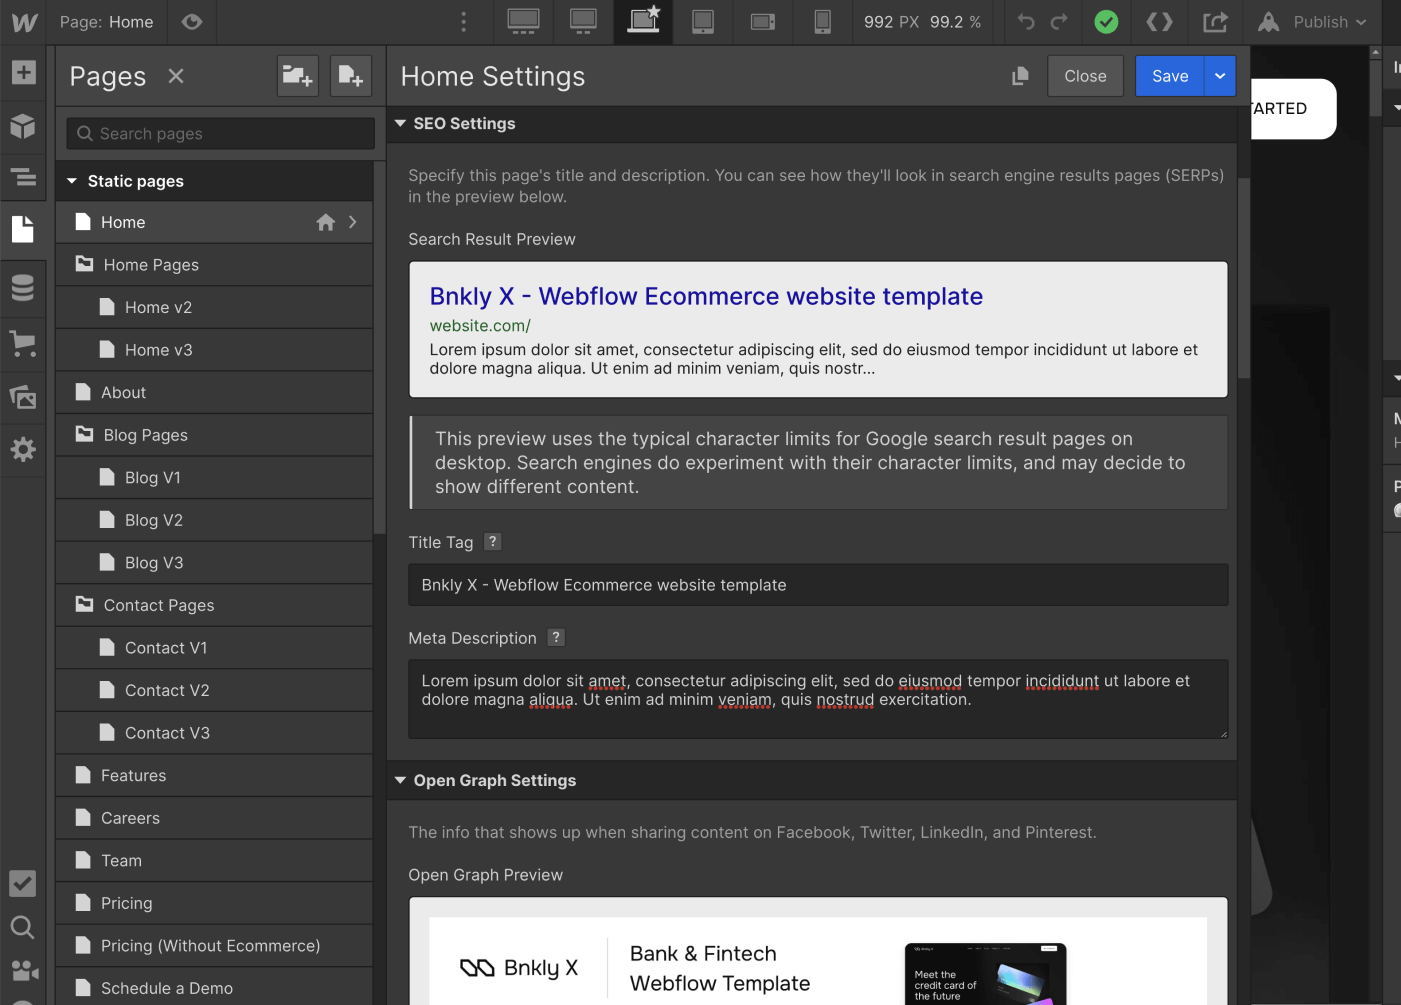Click the Title Tag help question mark
This screenshot has width=1401, height=1005.
[x=492, y=541]
